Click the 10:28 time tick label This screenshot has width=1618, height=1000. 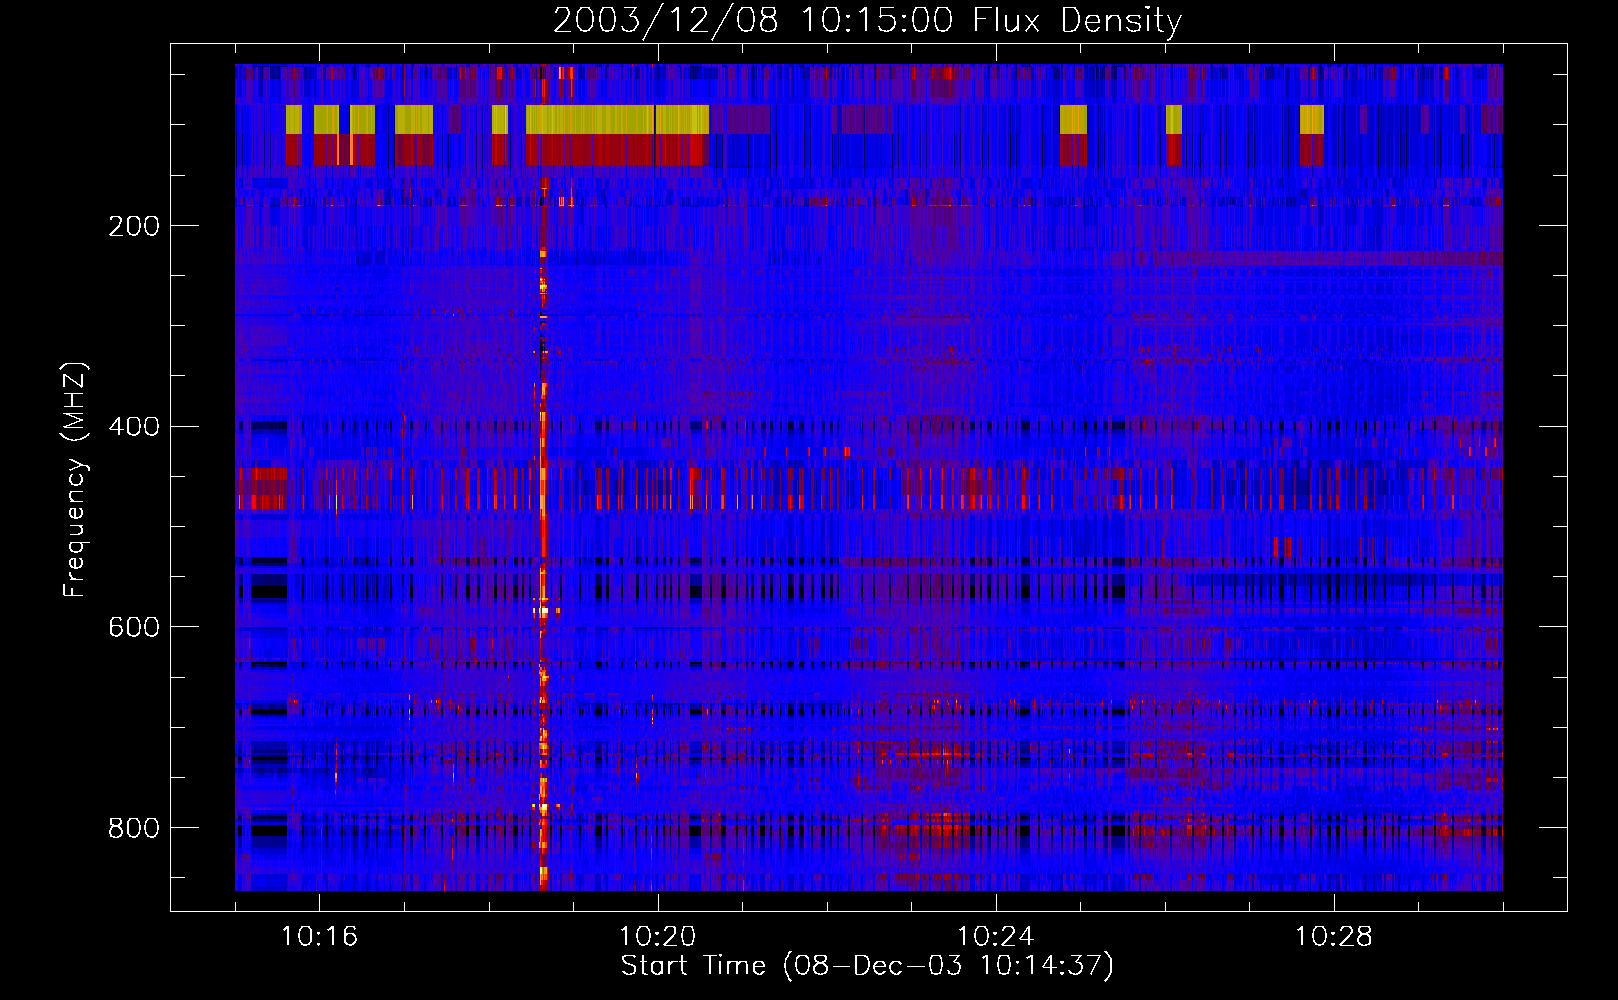1334,936
